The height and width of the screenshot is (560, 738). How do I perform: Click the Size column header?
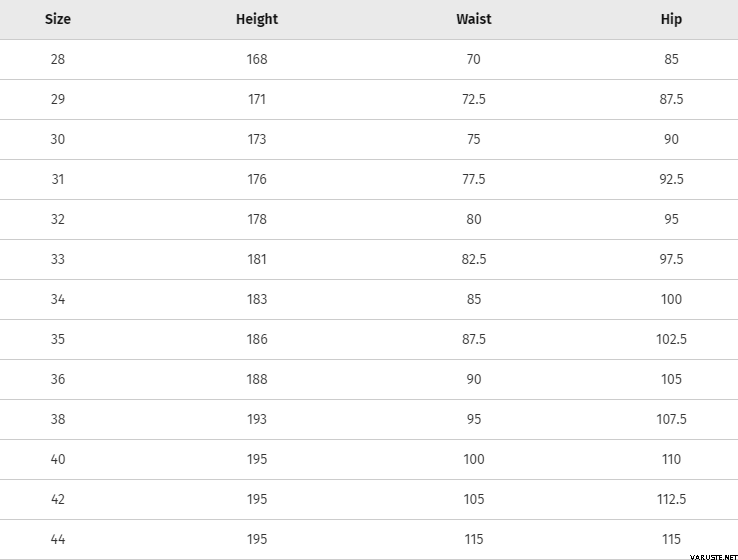pos(58,19)
